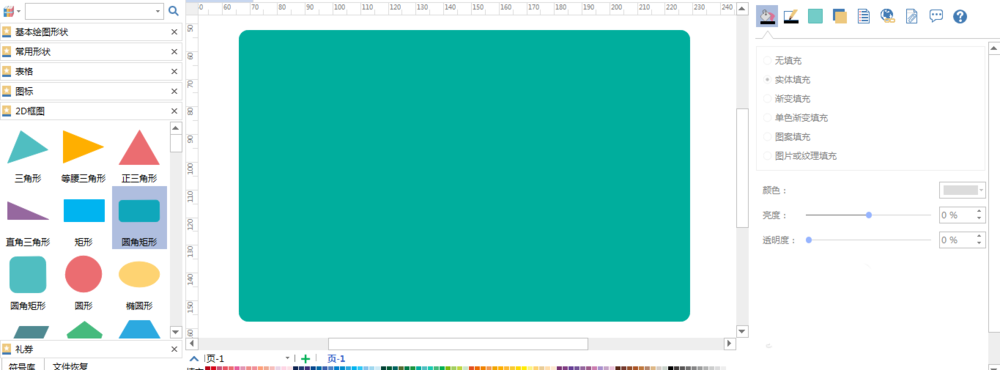Close the 表格 library
The image size is (1000, 370).
click(x=174, y=71)
